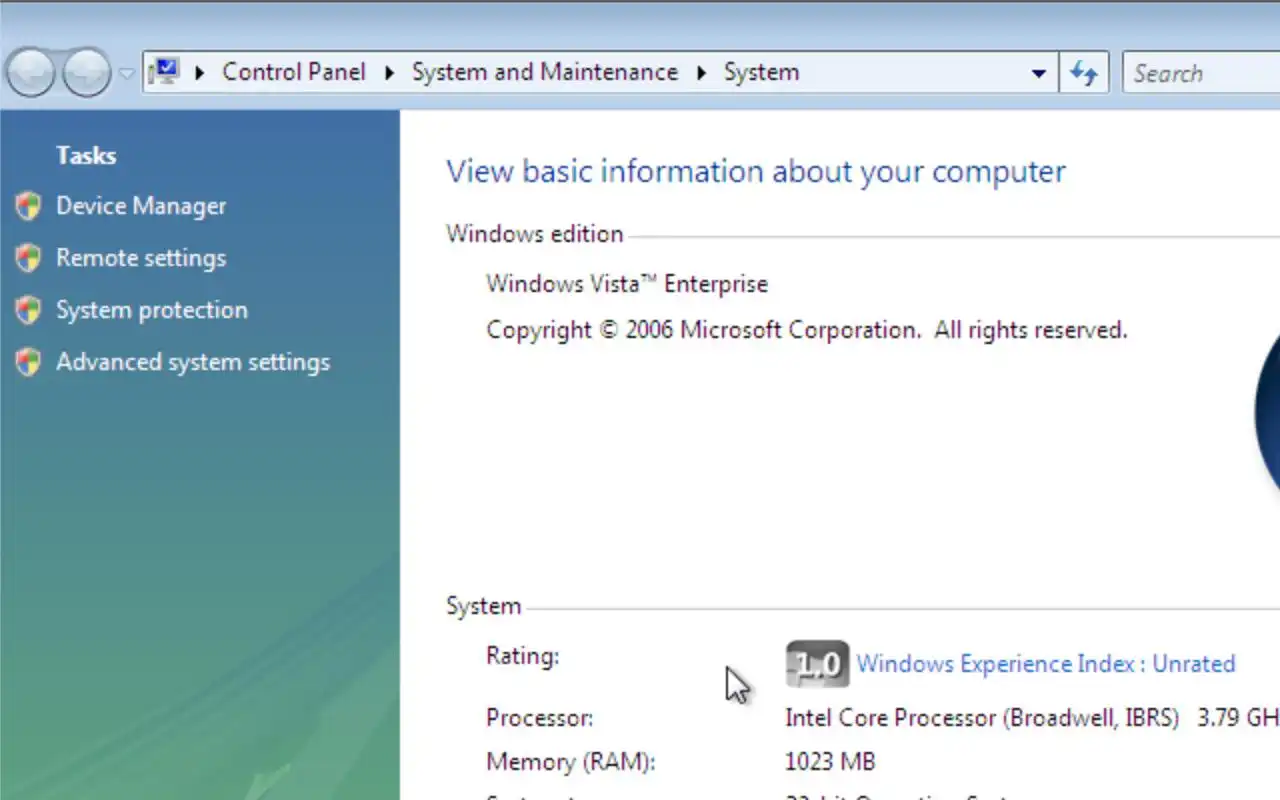Go to Control Panel breadcrumb
This screenshot has height=800, width=1280.
pos(294,72)
